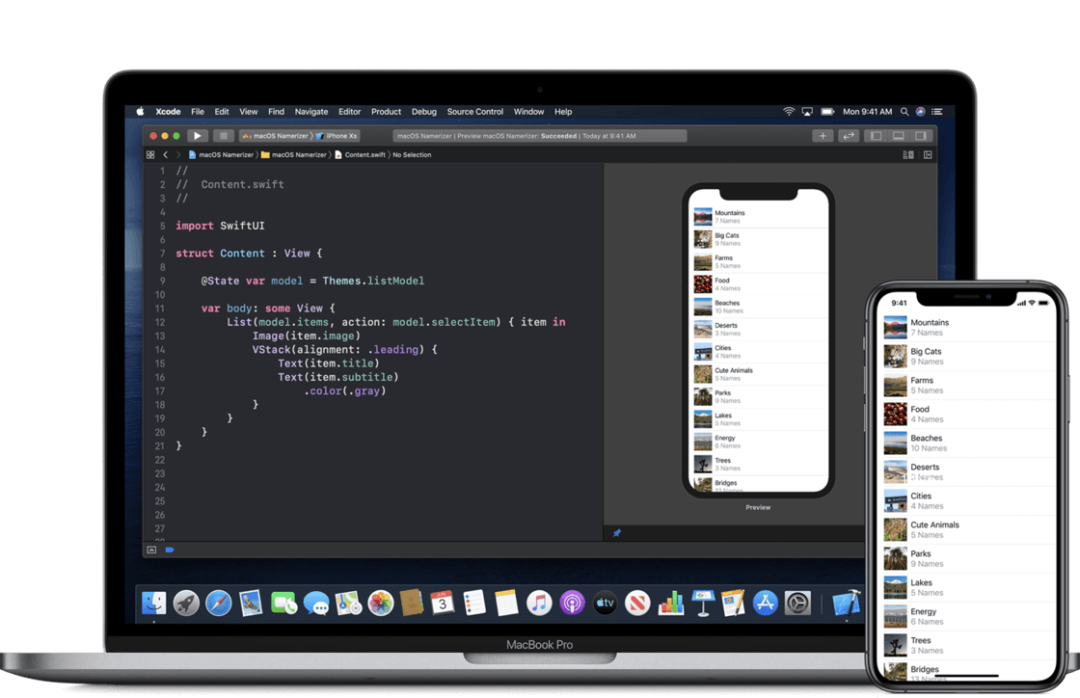Tap Lakes row on the iPhone
1080x698 pixels.
coord(969,588)
